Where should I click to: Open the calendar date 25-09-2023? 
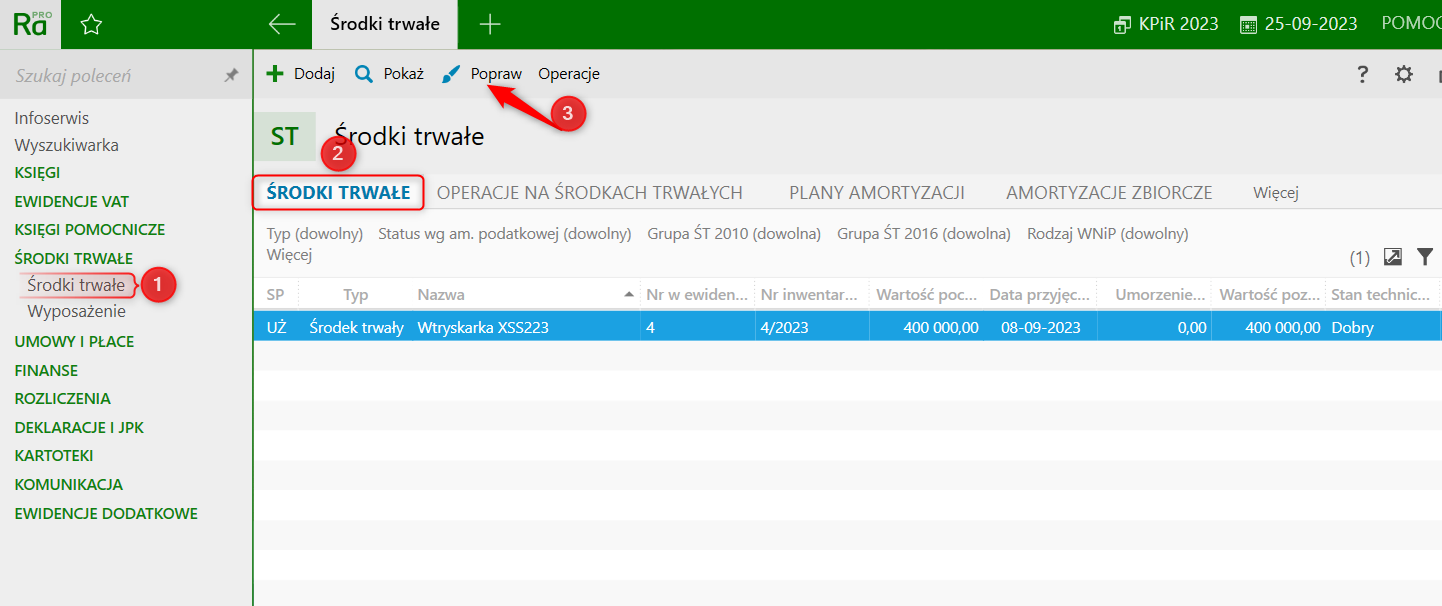tap(1298, 24)
